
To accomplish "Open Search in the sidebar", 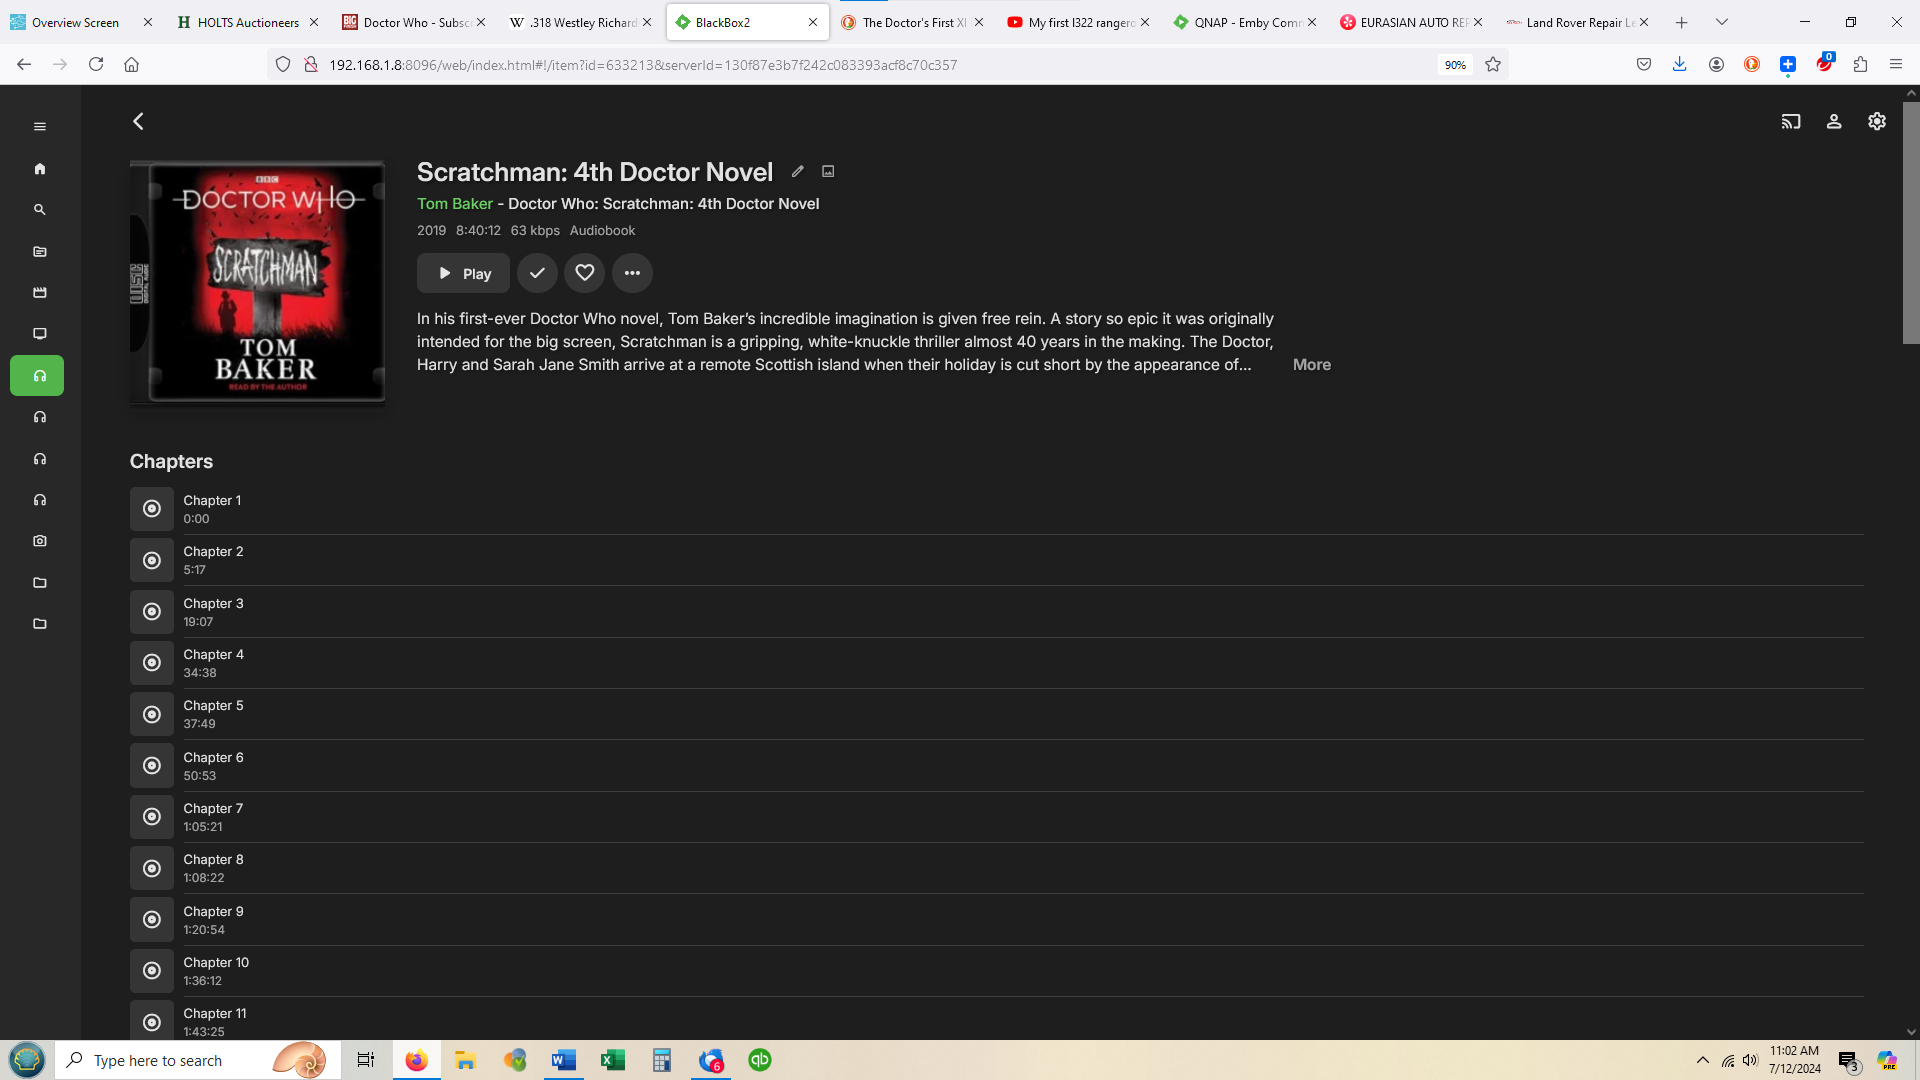I will [40, 210].
